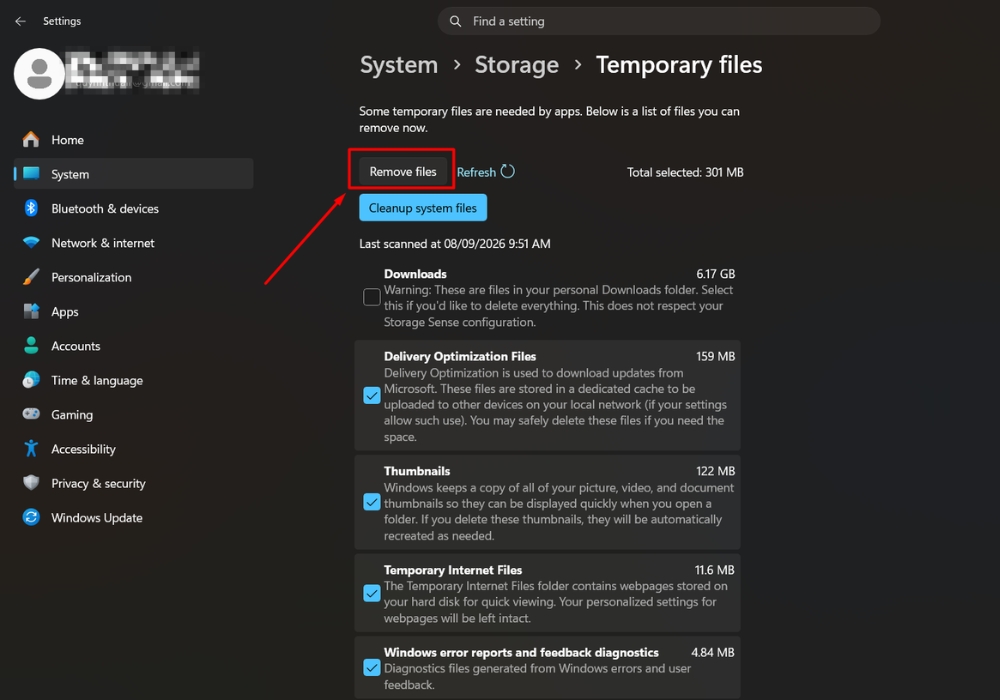Click the Home house icon
The image size is (1000, 700).
[31, 140]
